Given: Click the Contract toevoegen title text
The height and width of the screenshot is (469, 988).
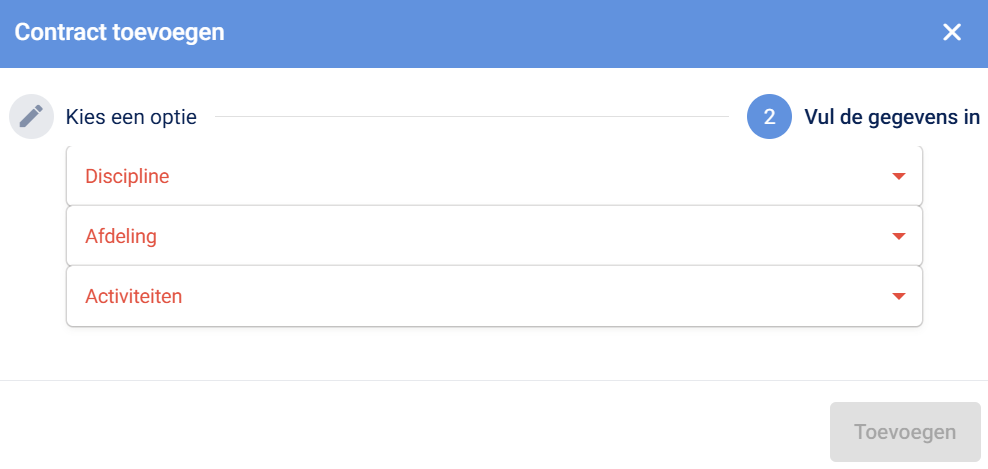Looking at the screenshot, I should click(119, 32).
